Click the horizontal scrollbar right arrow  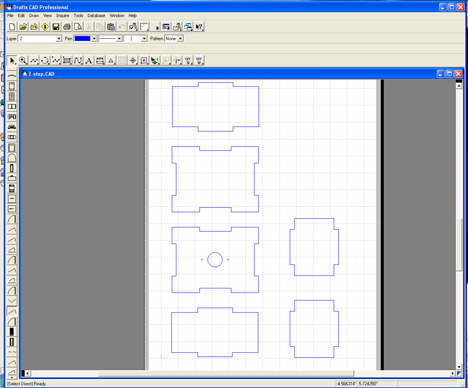tap(453, 373)
